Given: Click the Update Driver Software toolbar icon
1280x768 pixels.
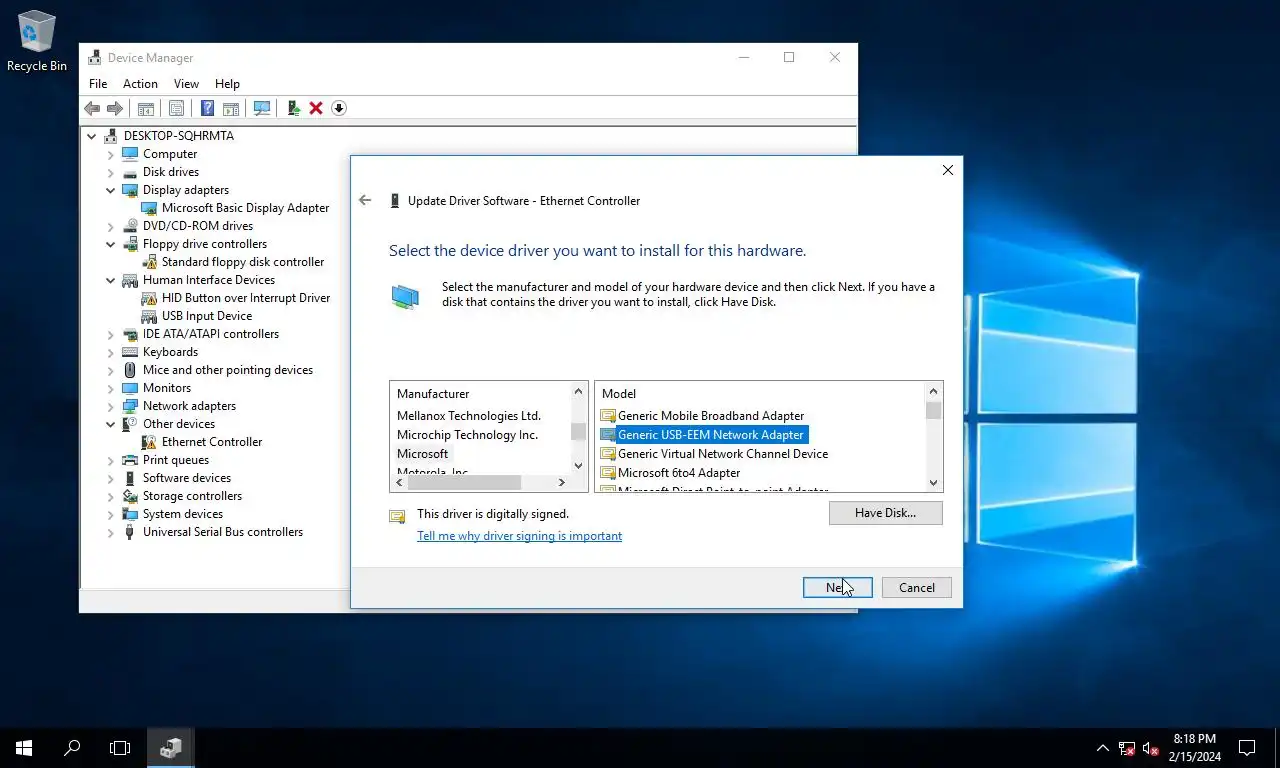Looking at the screenshot, I should tap(293, 108).
